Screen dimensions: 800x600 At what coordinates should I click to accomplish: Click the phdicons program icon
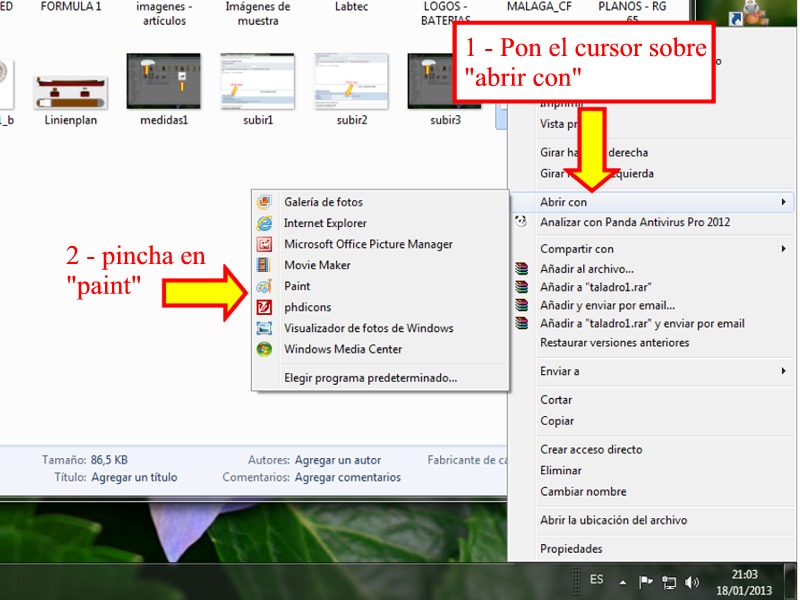tap(264, 307)
